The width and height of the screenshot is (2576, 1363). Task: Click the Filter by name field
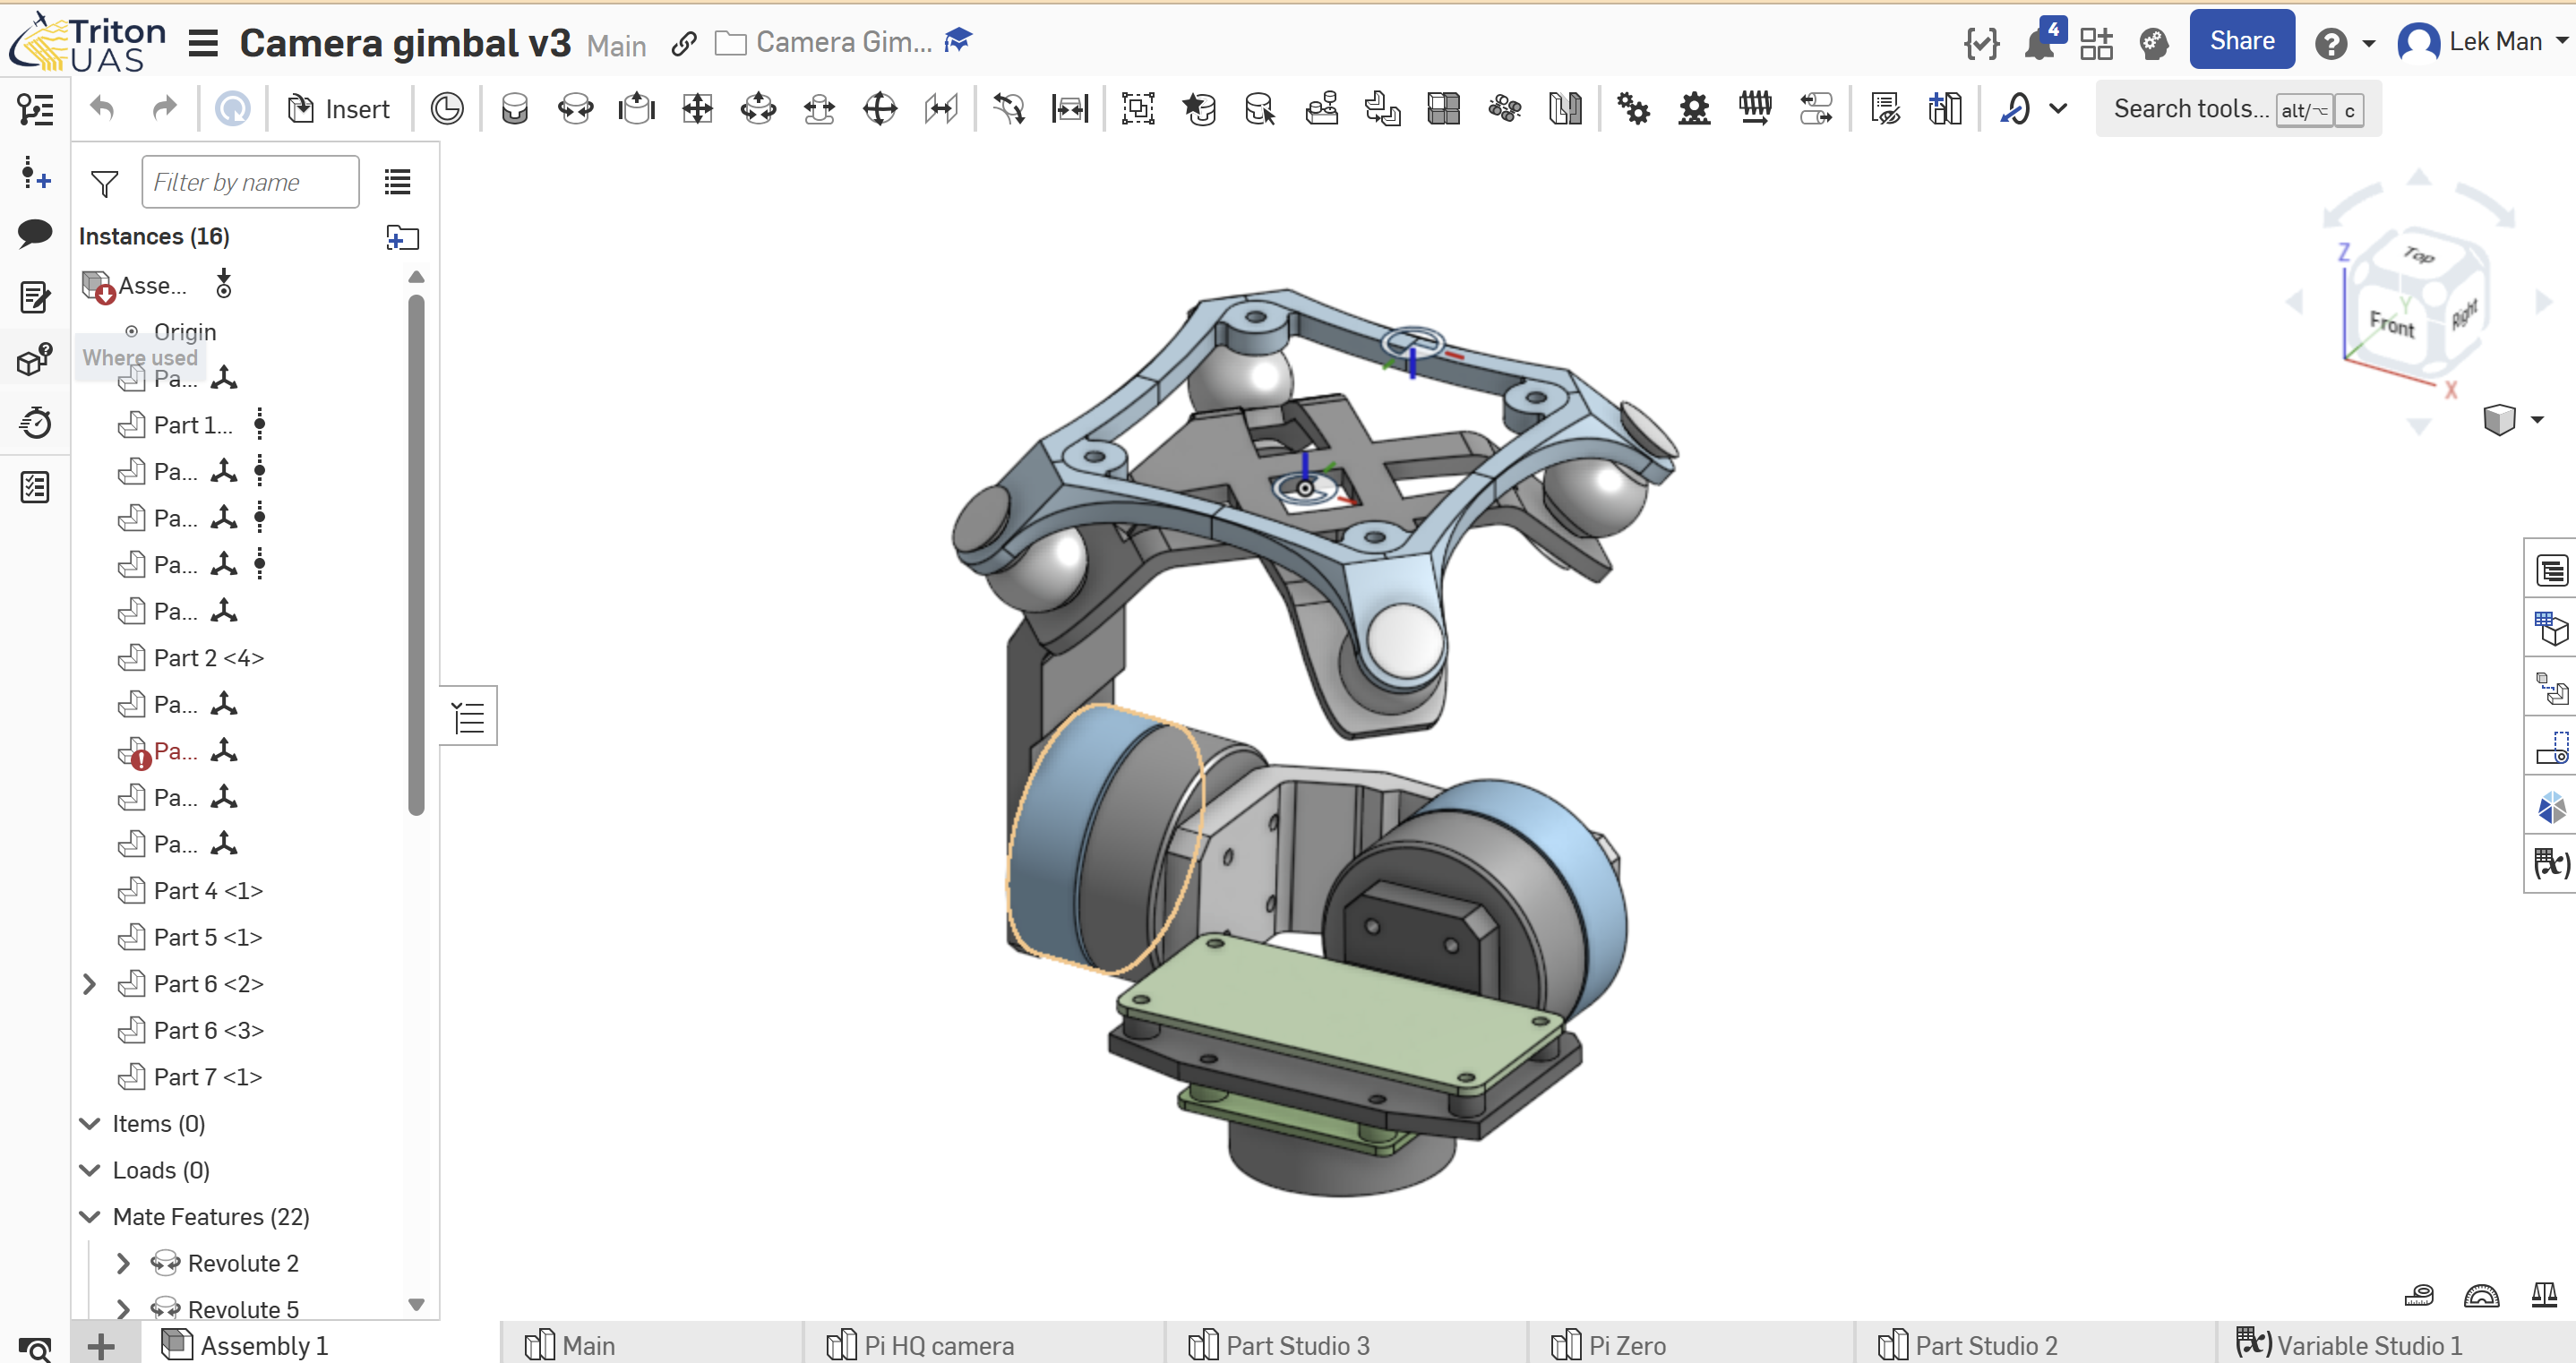coord(250,182)
